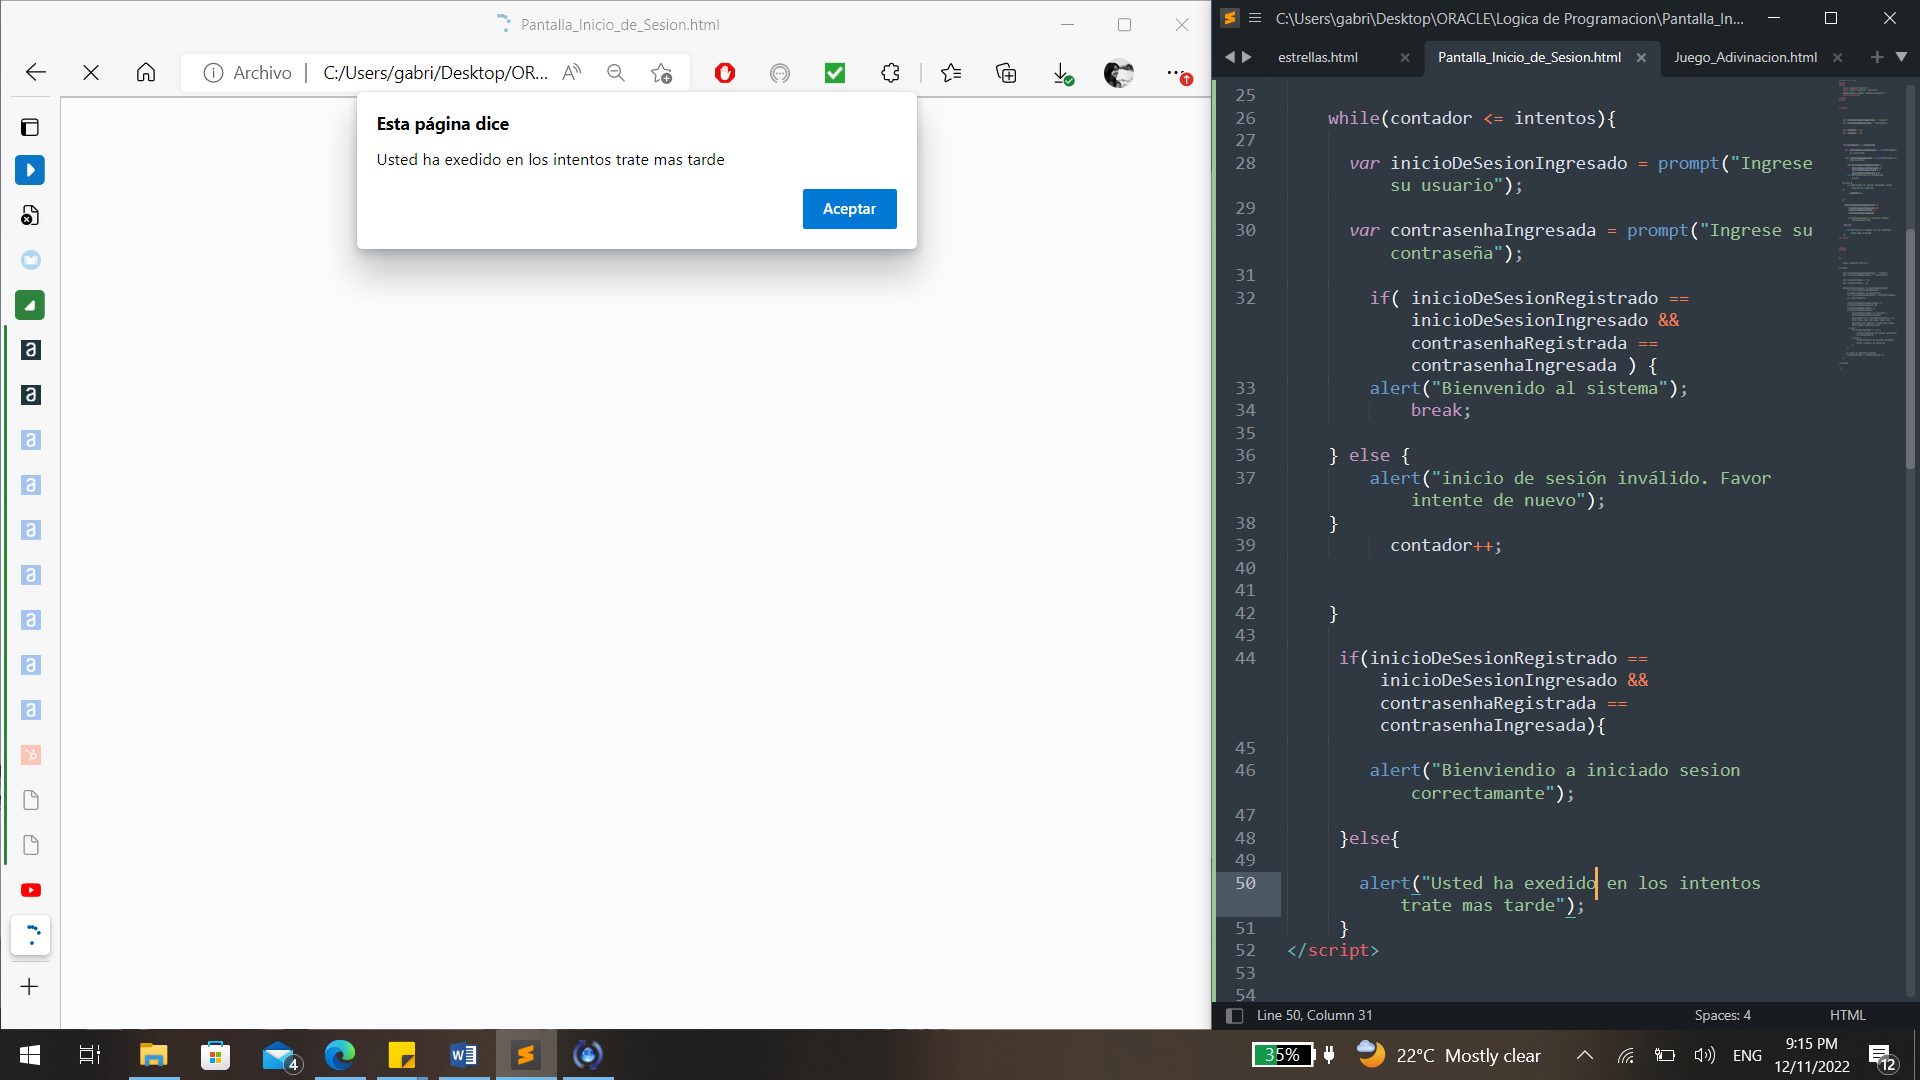
Task: Open the Downloads icon in Edge toolbar
Action: [x=1062, y=73]
